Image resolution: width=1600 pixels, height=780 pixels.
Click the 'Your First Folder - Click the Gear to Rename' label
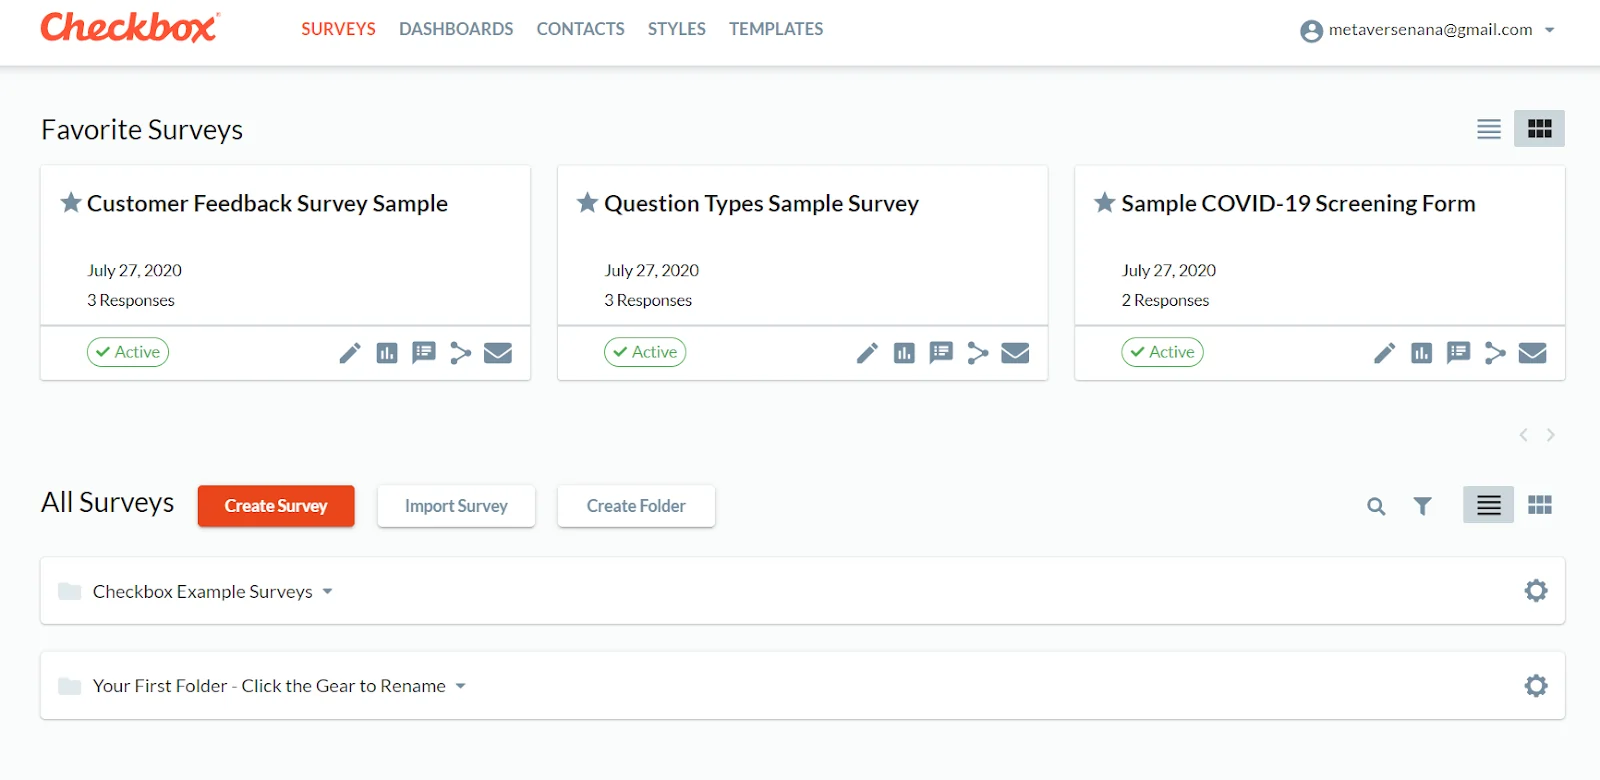click(269, 686)
